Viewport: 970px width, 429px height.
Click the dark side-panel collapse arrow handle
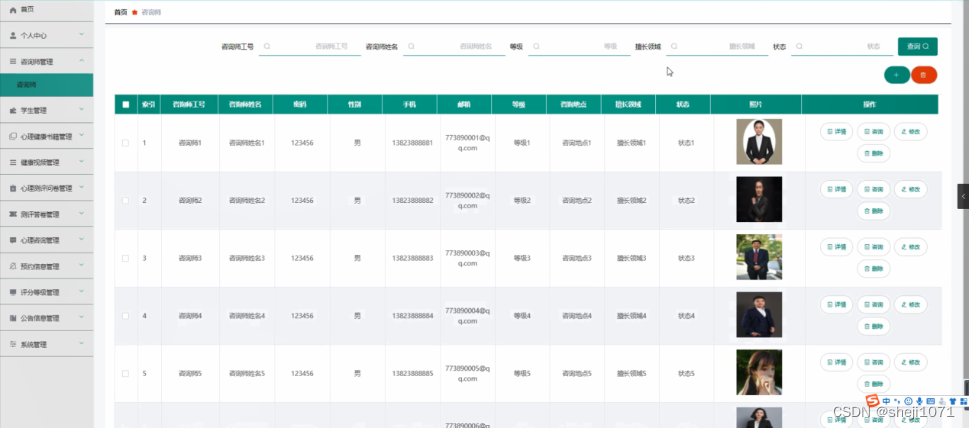point(963,196)
